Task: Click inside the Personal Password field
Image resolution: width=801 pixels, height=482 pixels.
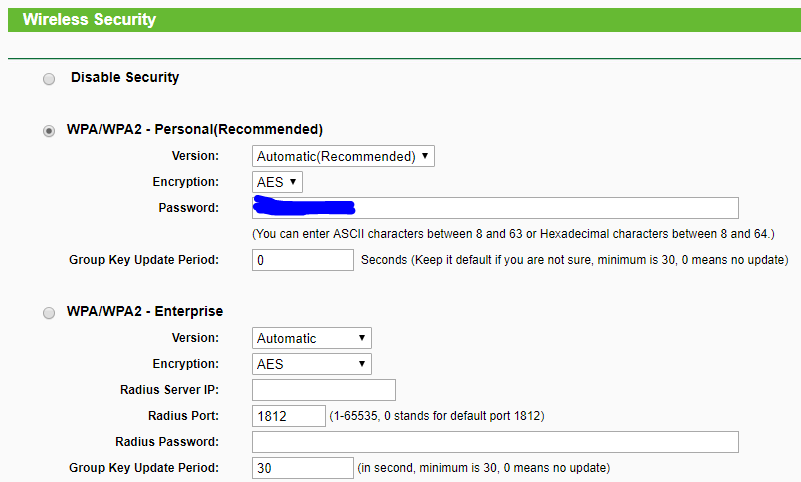Action: tap(496, 208)
